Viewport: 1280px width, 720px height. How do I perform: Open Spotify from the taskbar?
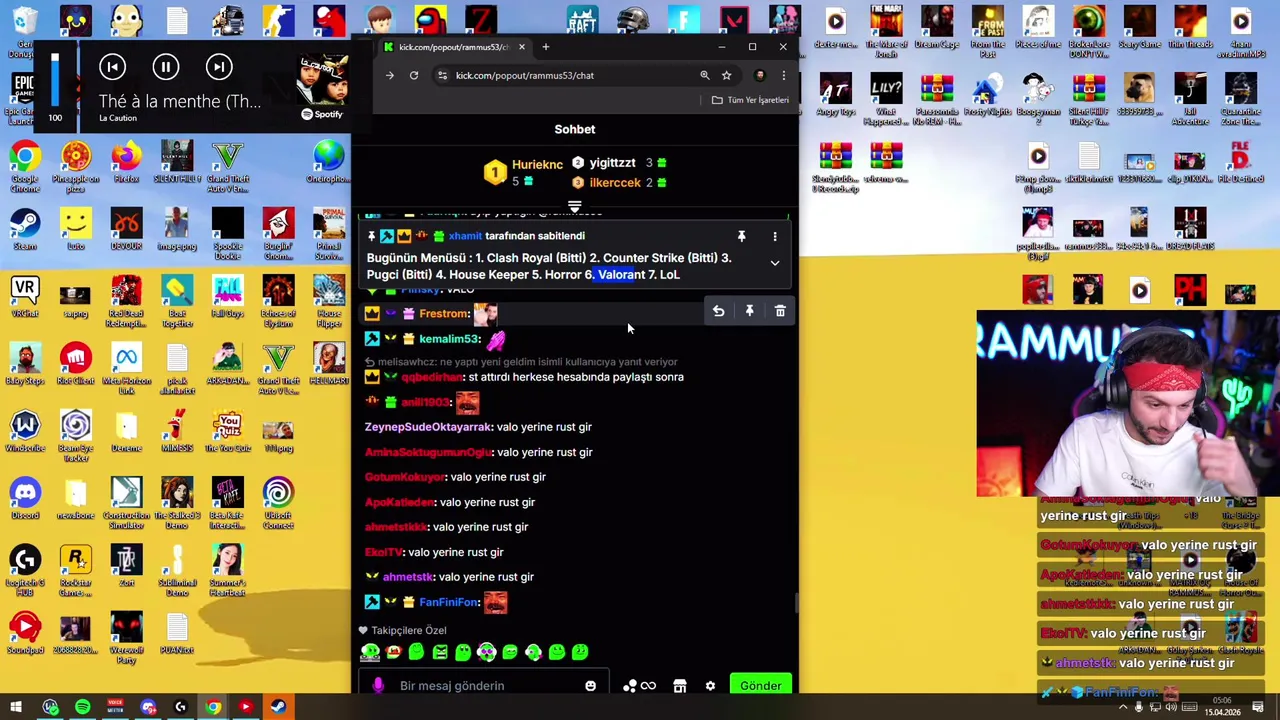83,707
